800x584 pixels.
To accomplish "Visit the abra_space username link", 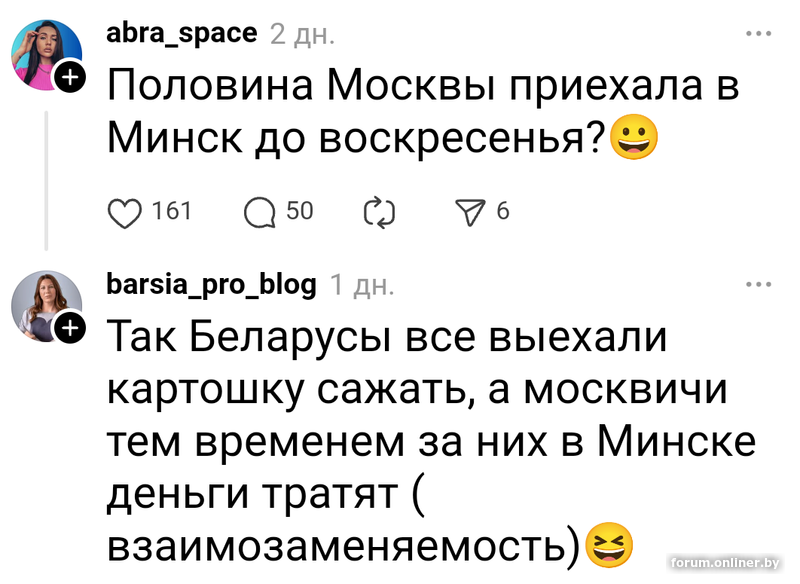I will tap(181, 33).
